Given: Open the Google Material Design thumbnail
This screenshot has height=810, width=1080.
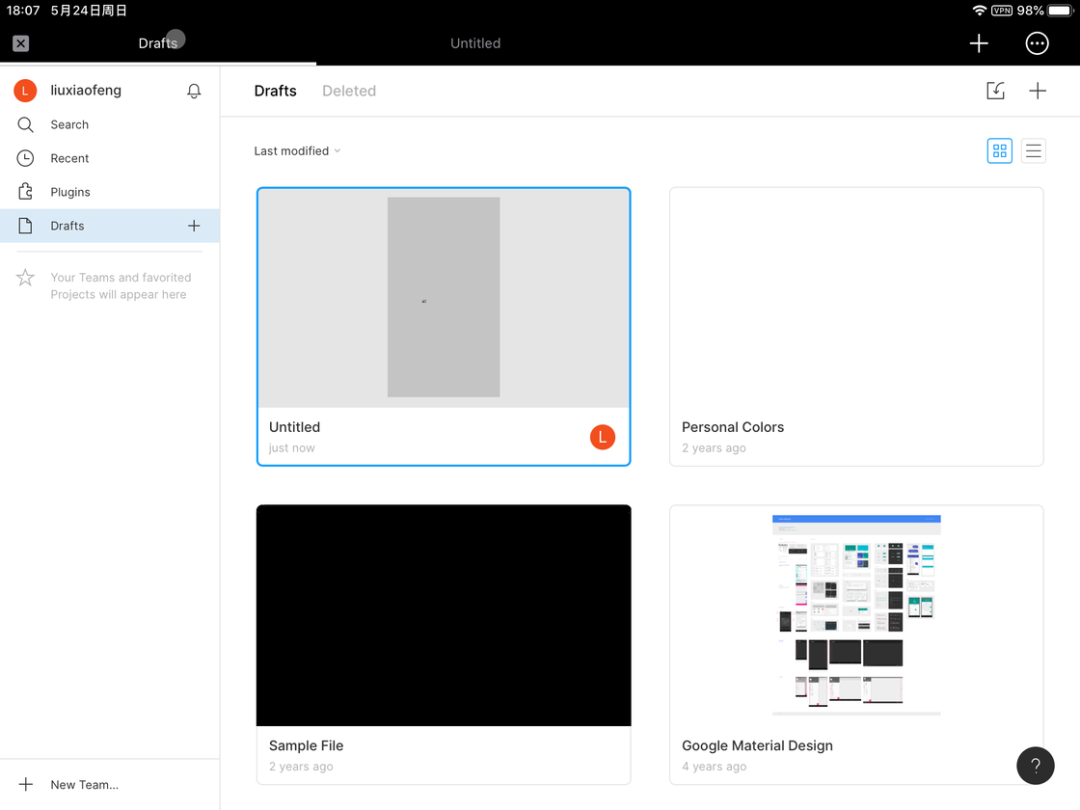Looking at the screenshot, I should pos(856,615).
